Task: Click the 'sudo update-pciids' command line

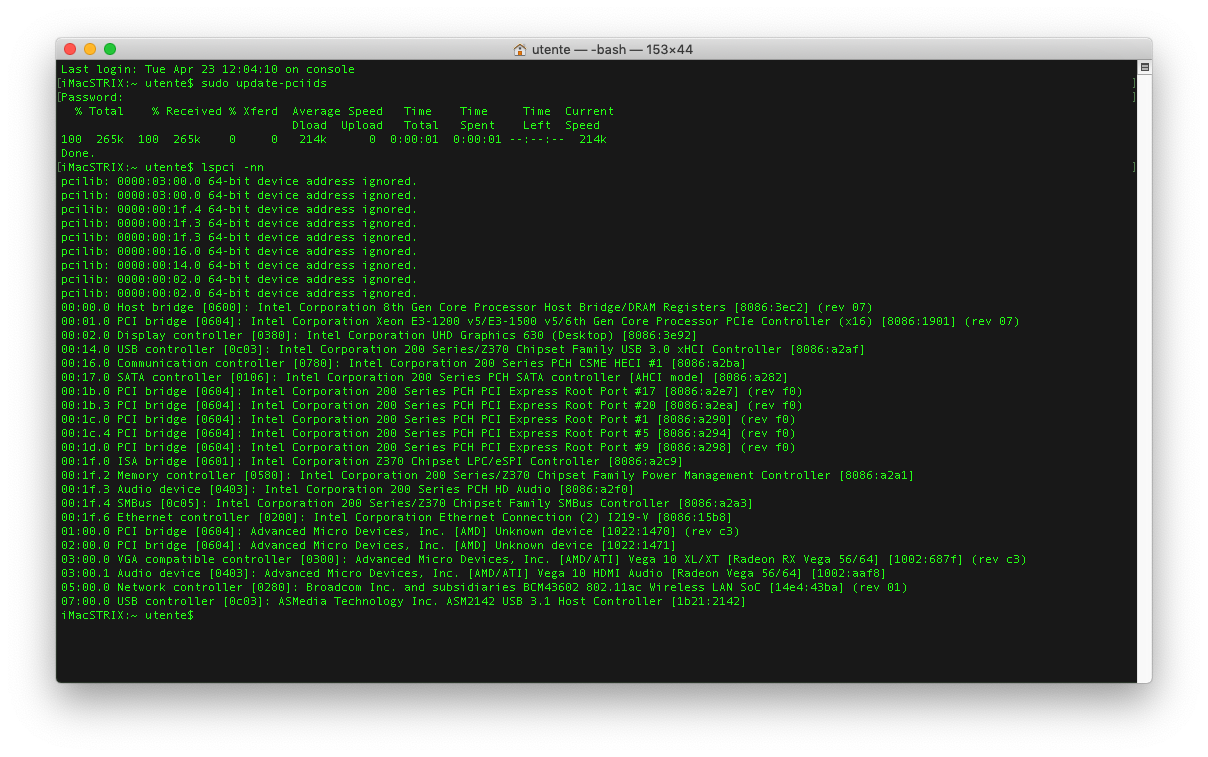Action: point(194,83)
